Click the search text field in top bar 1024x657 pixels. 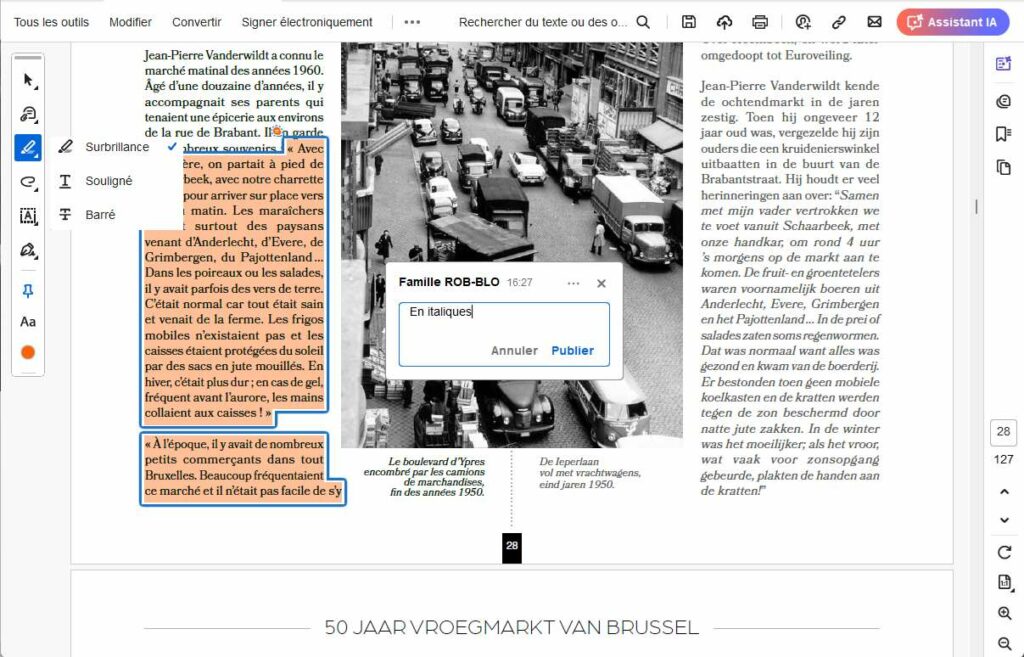coord(543,22)
